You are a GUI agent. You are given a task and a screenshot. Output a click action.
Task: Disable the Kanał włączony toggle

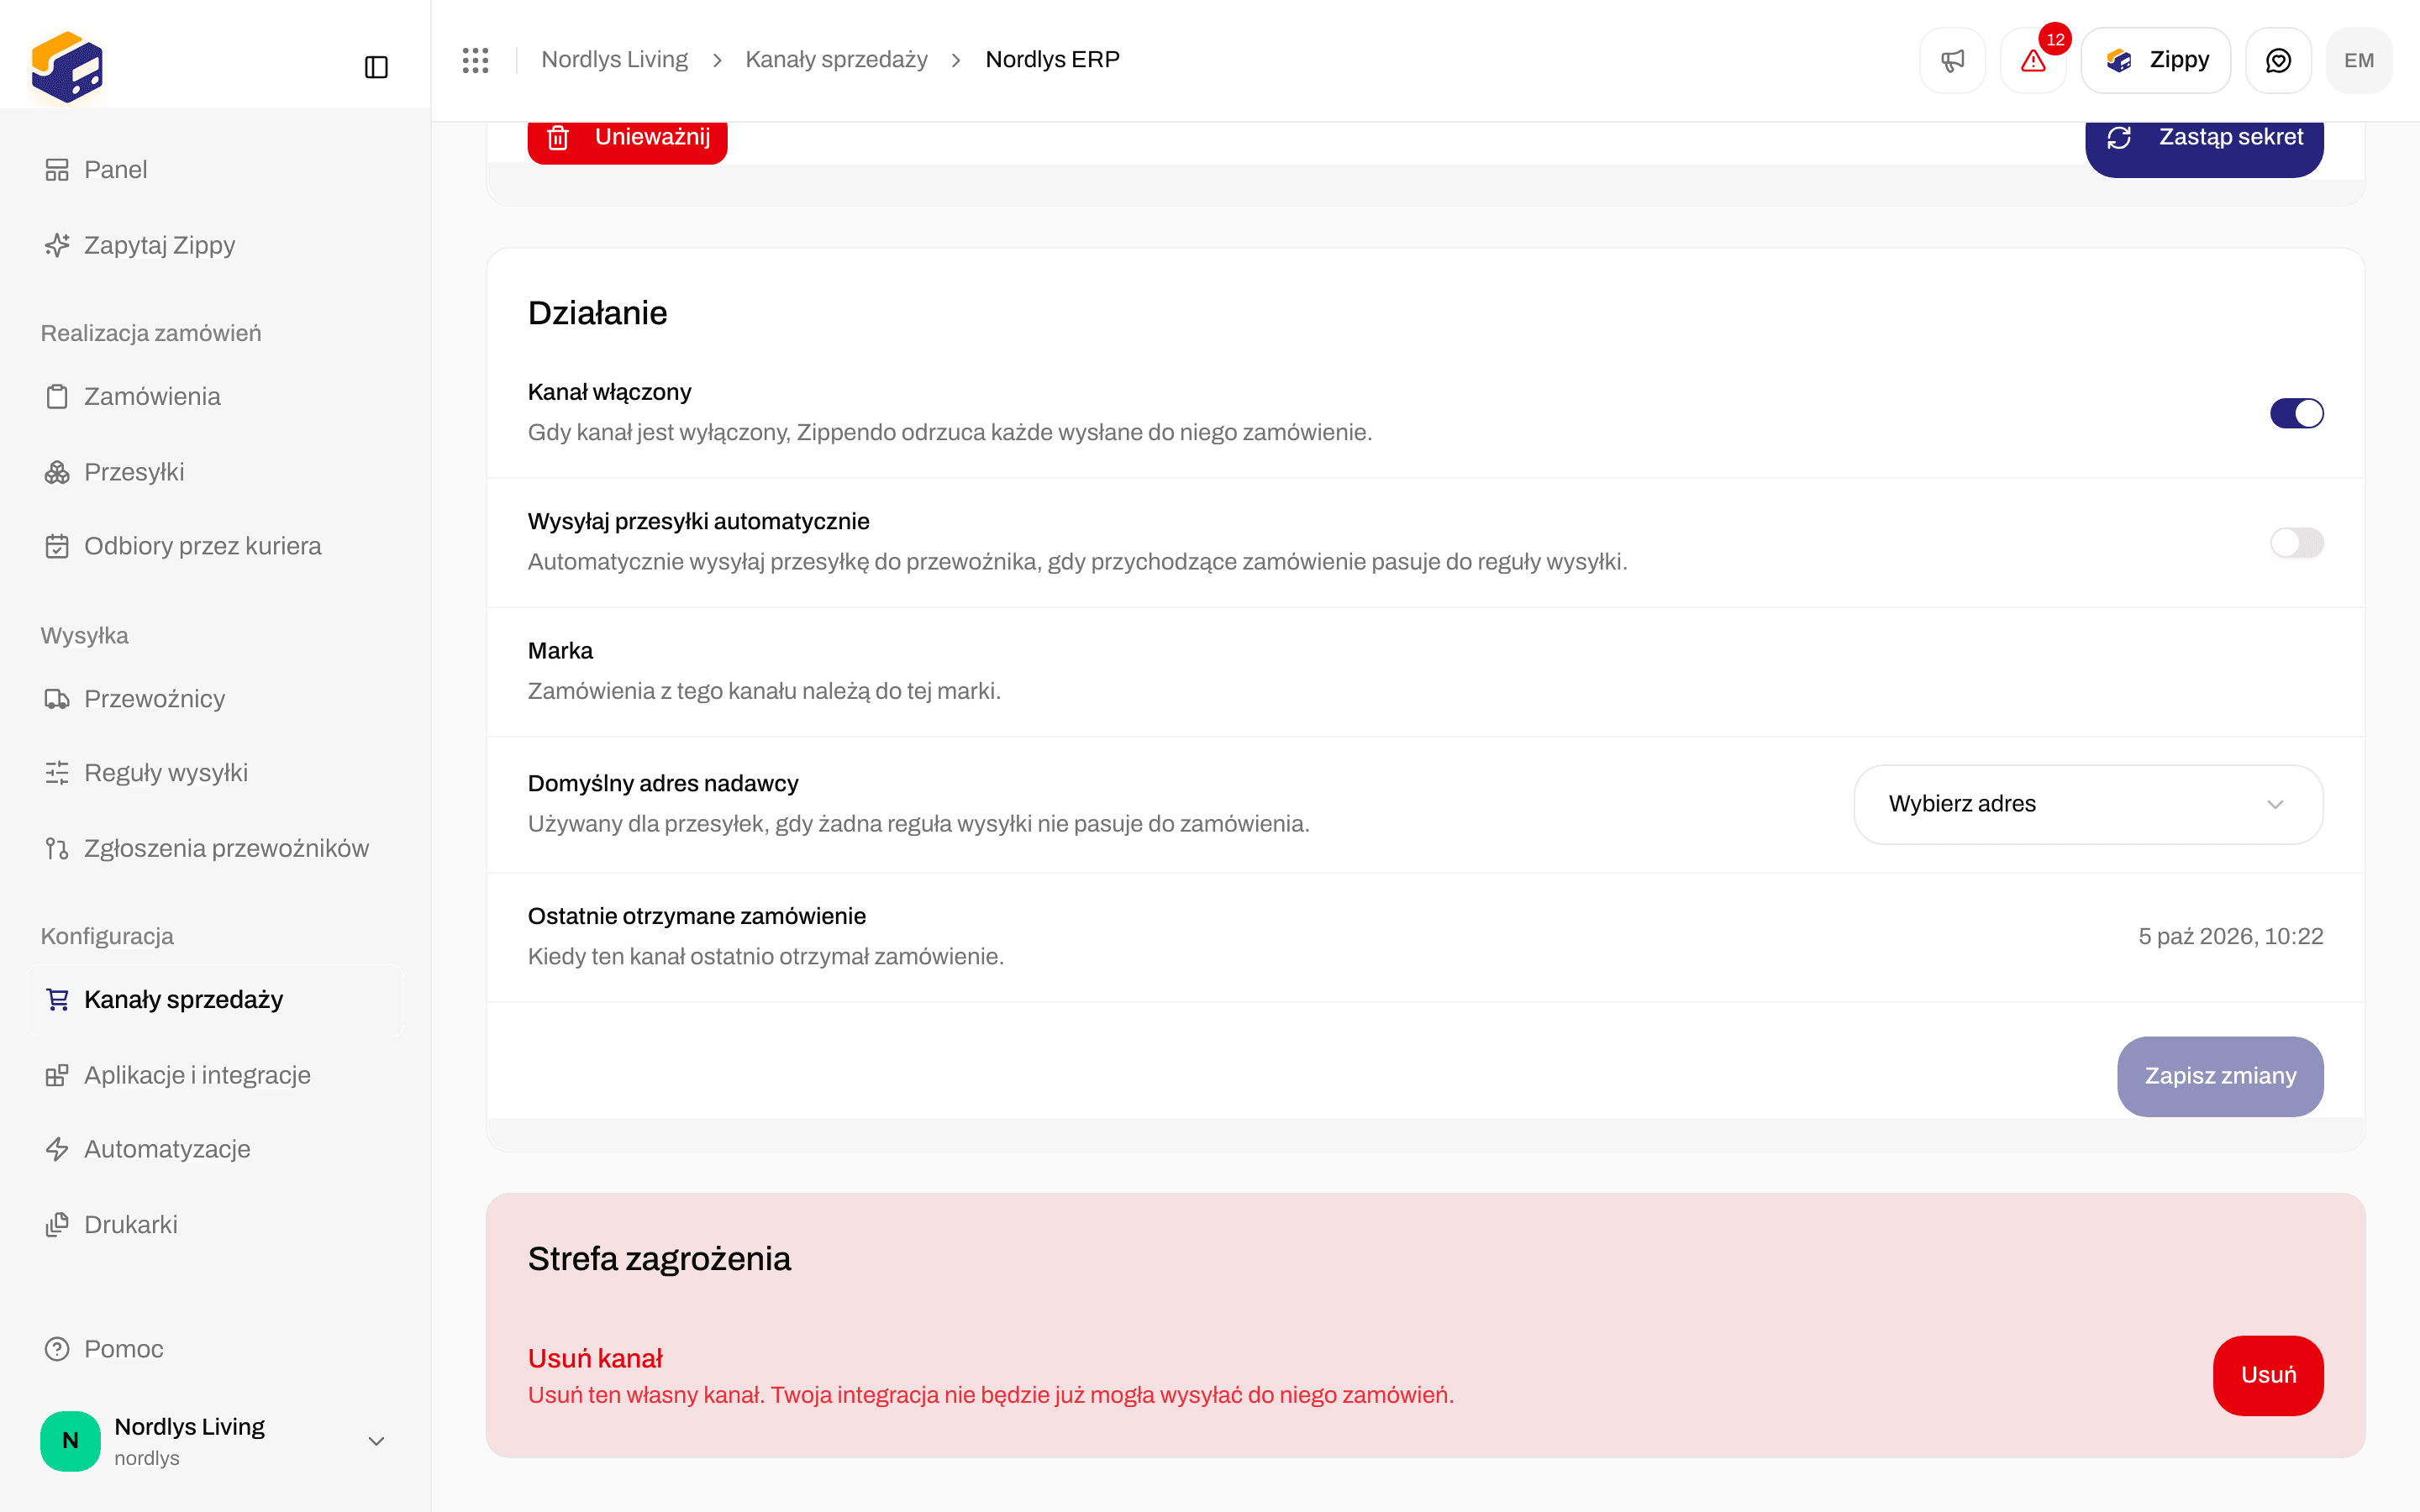pos(2296,413)
